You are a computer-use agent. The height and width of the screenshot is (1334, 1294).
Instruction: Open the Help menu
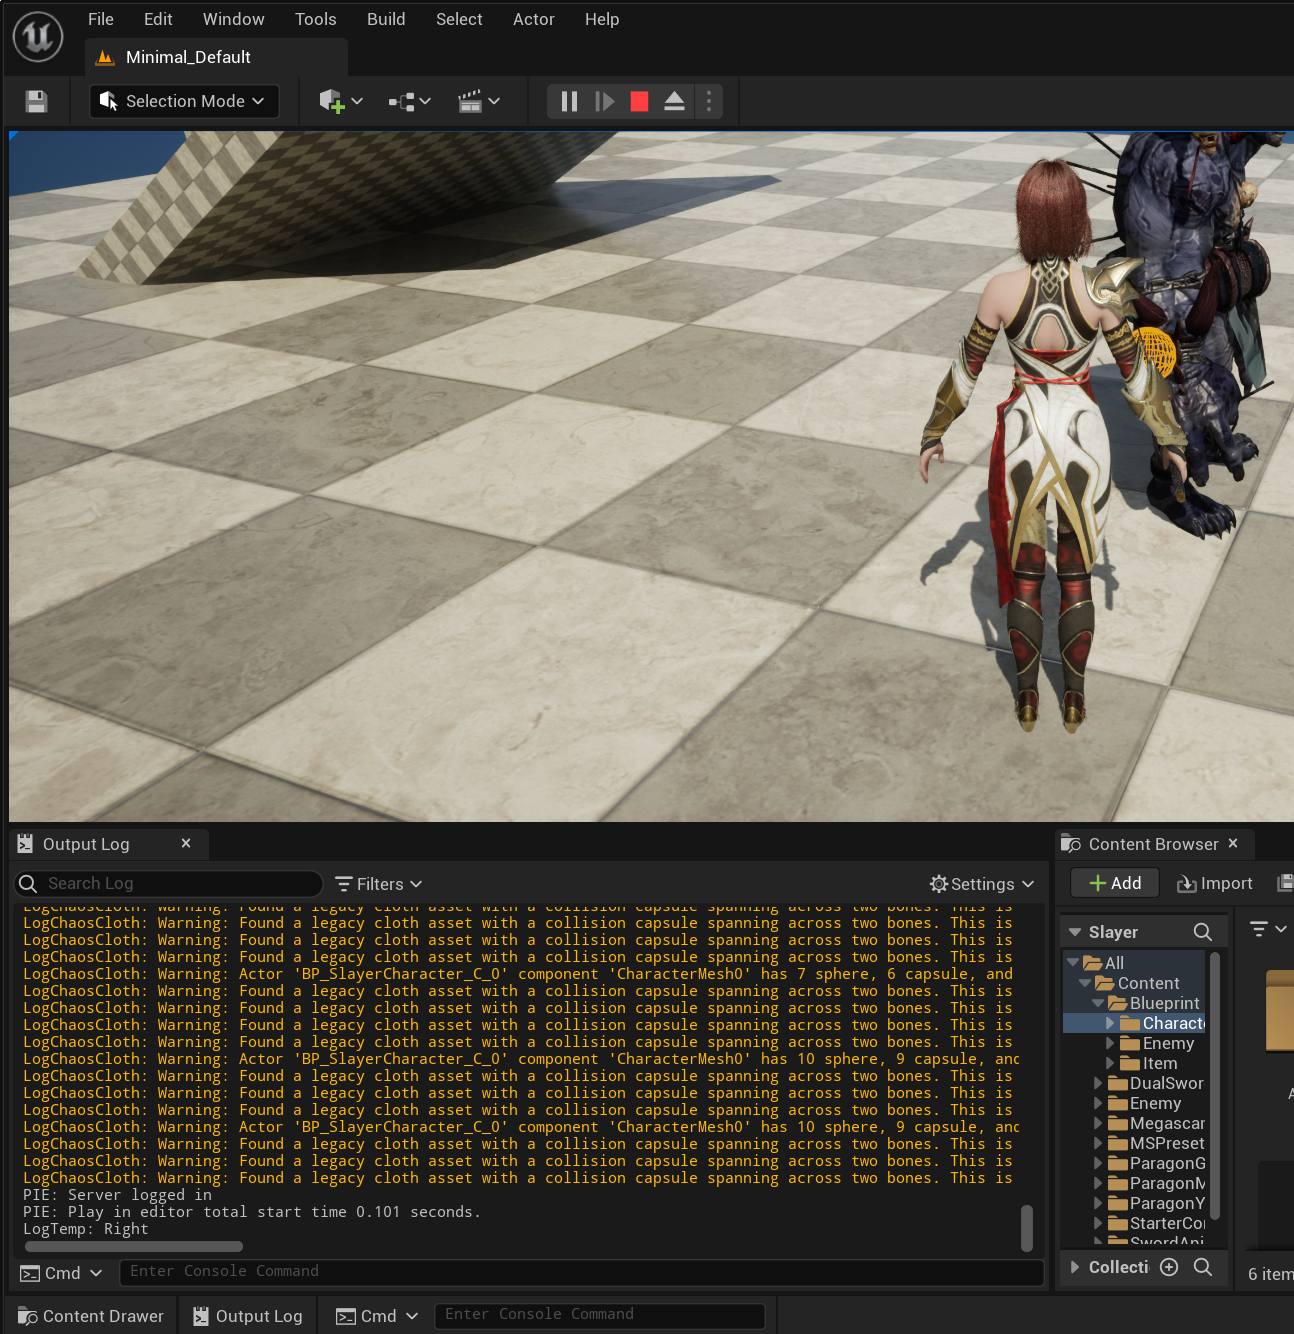point(602,19)
